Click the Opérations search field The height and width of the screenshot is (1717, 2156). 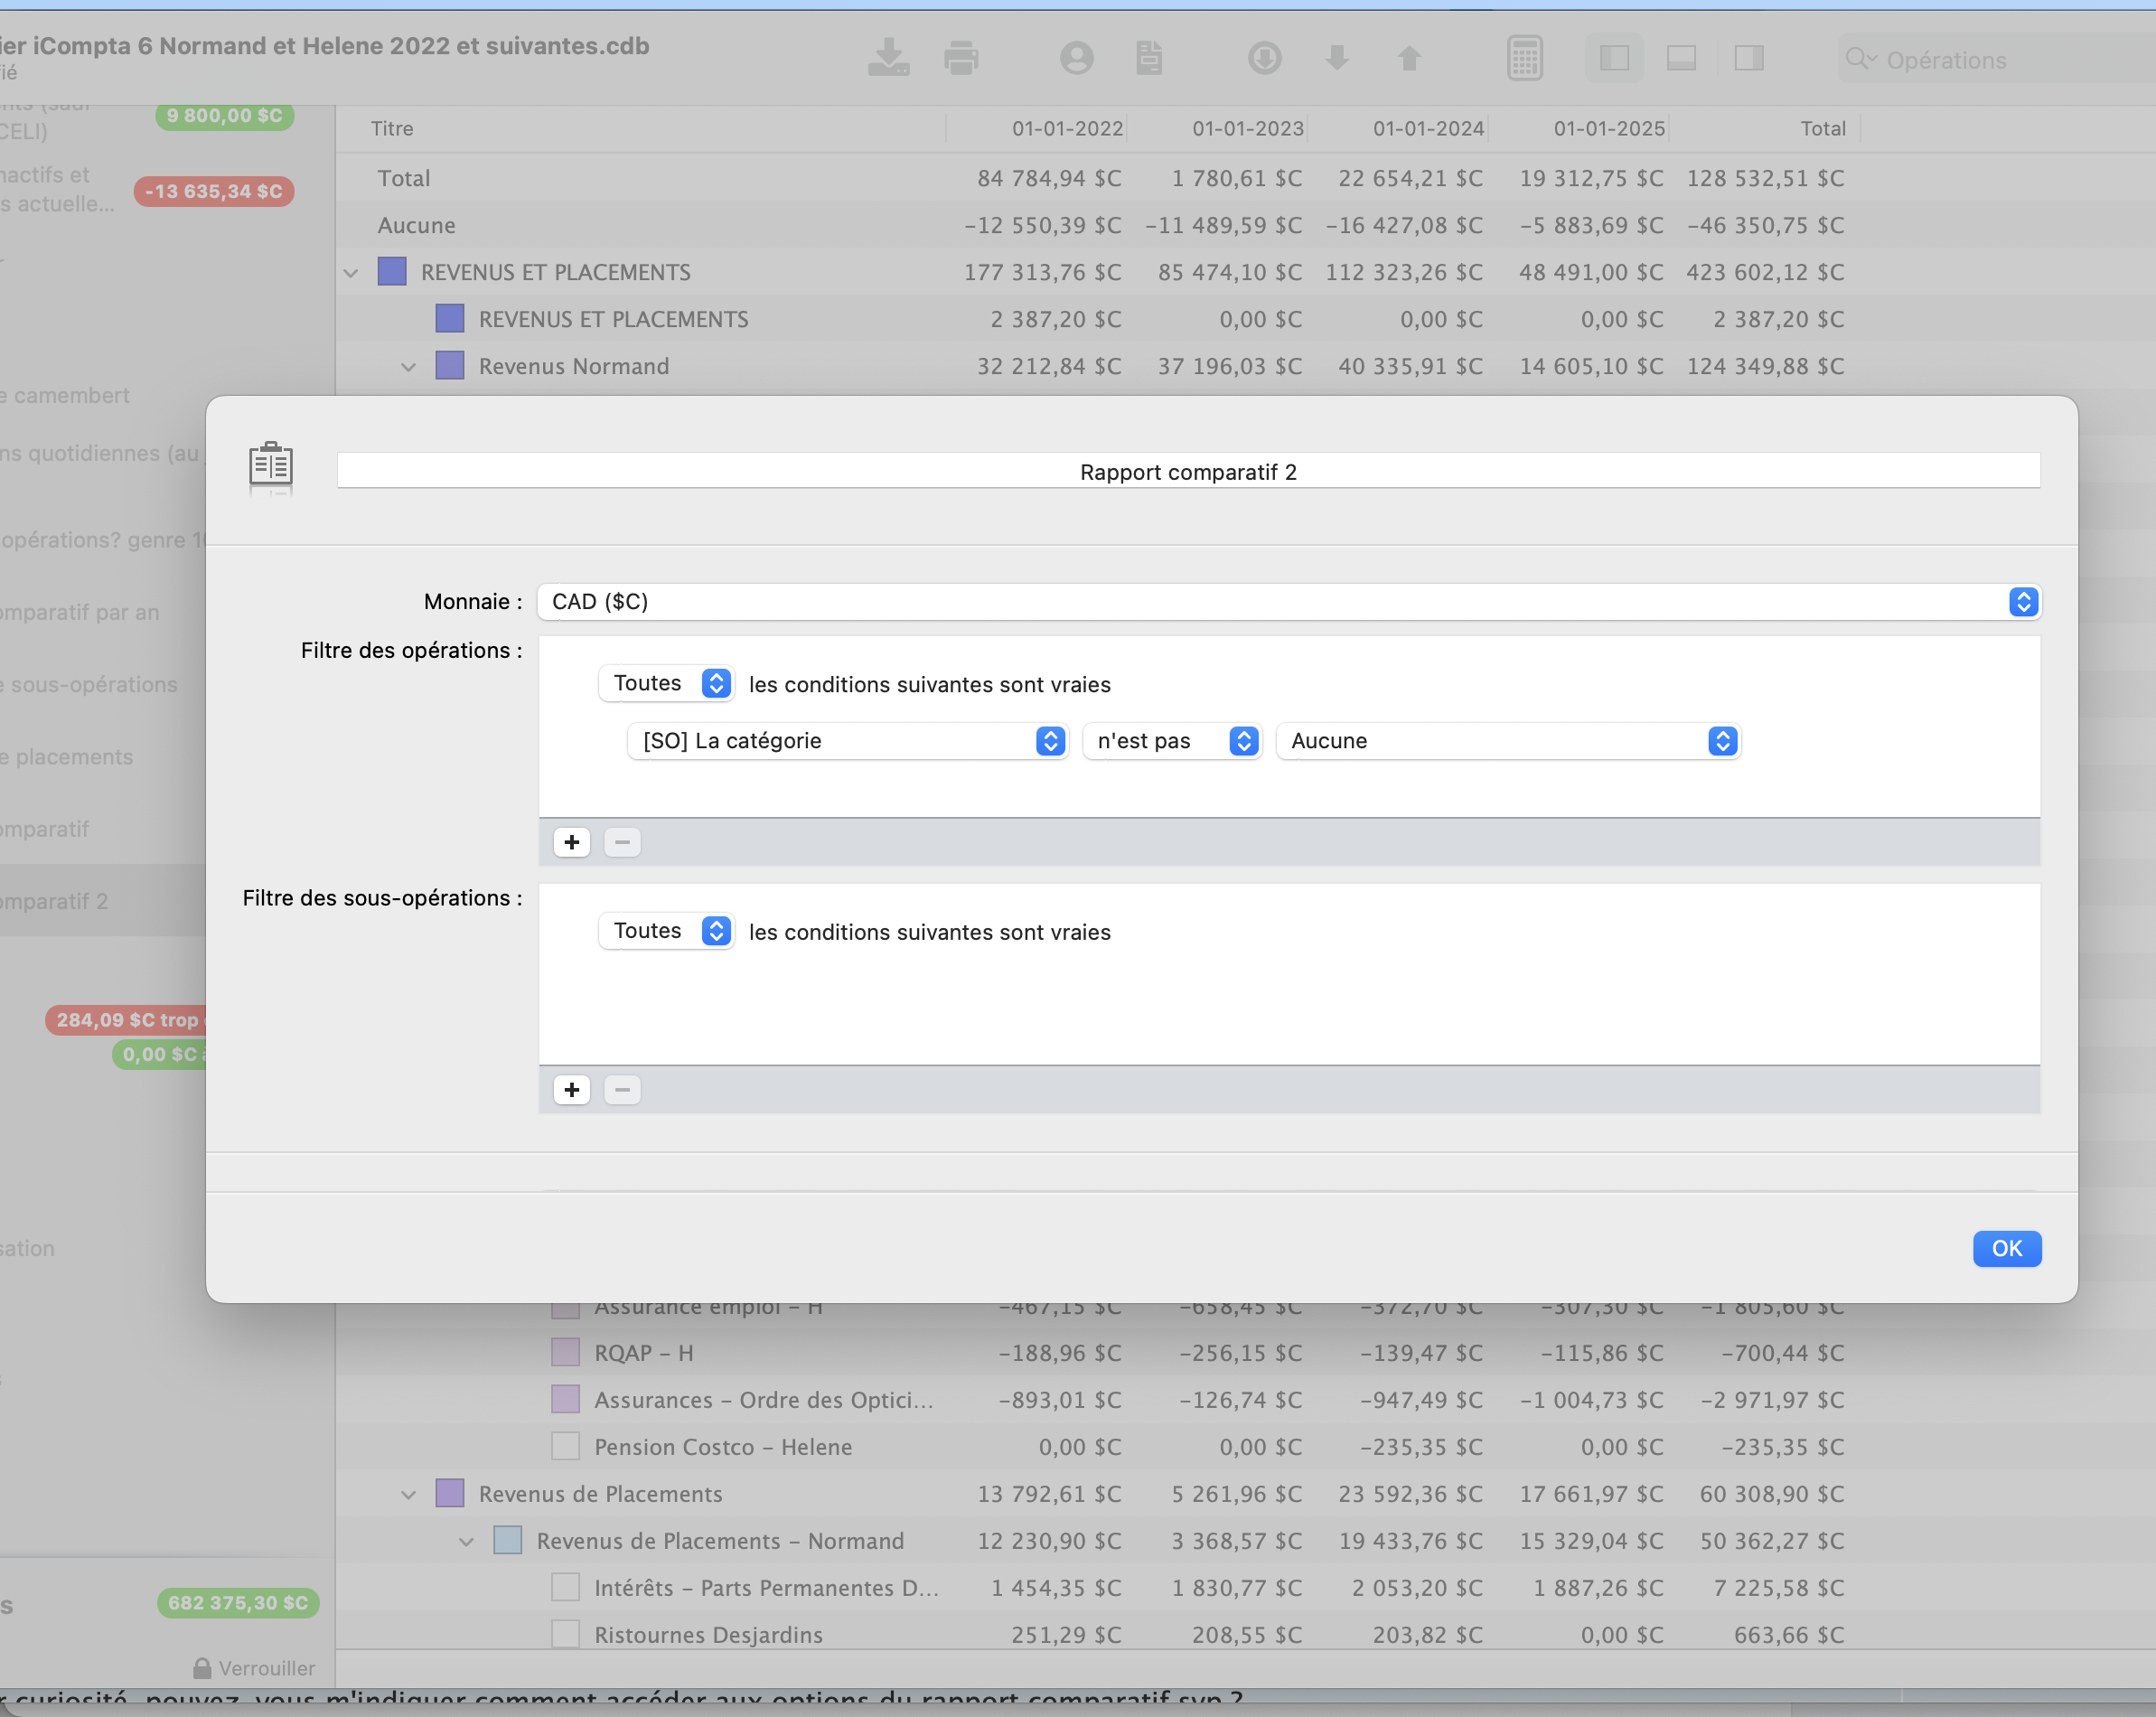[x=2000, y=59]
